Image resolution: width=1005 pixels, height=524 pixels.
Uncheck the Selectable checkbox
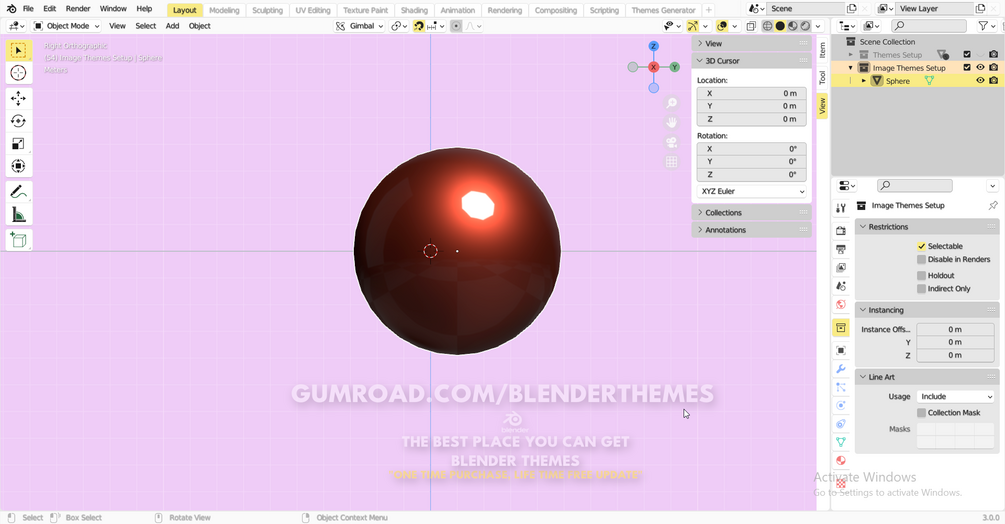pyautogui.click(x=921, y=246)
